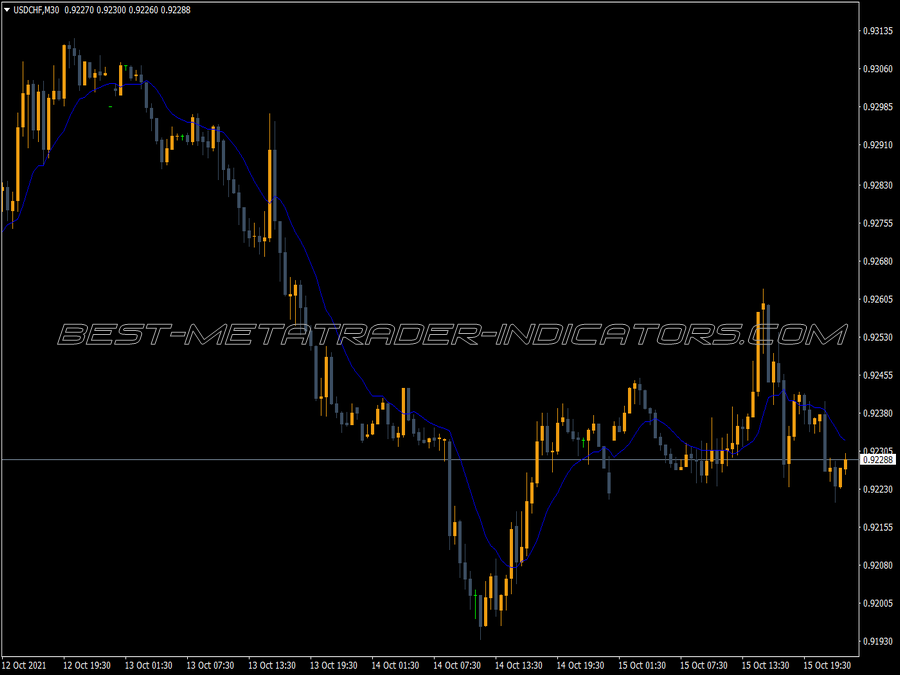Select the 14 Oct 19:30 time label
900x675 pixels.
580,665
